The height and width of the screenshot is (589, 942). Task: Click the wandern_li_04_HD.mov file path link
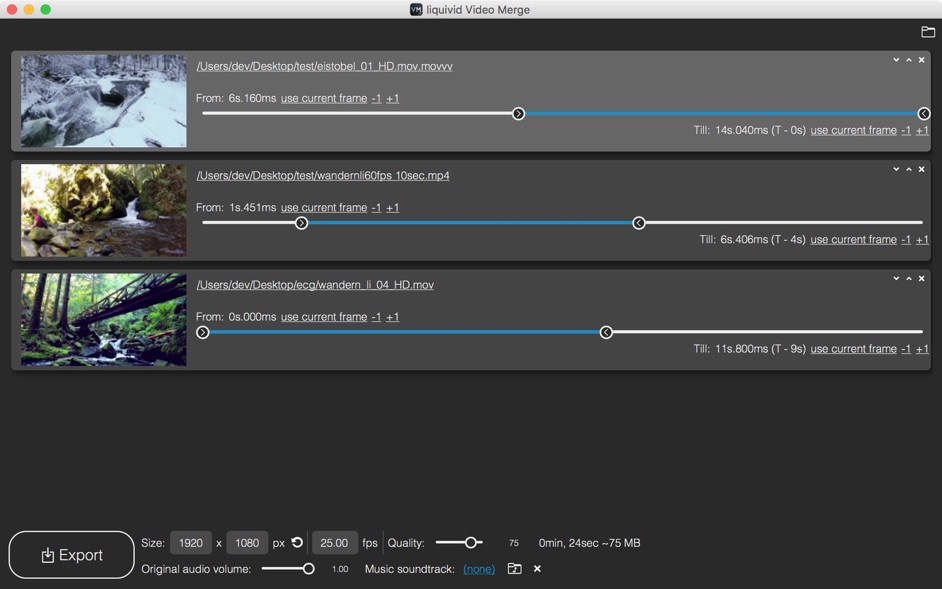pos(315,285)
